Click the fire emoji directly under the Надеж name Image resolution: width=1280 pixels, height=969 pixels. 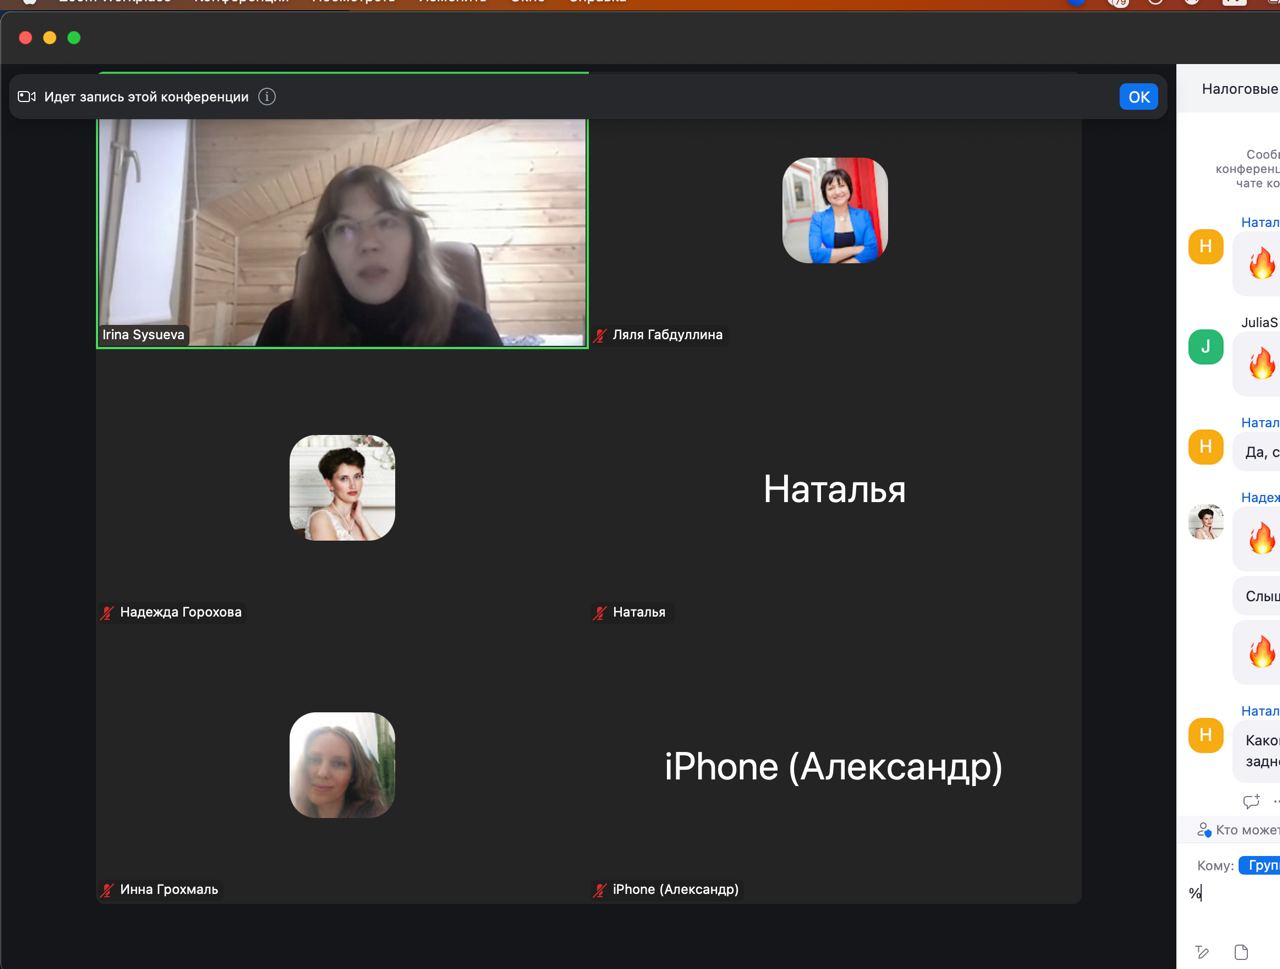click(x=1261, y=538)
